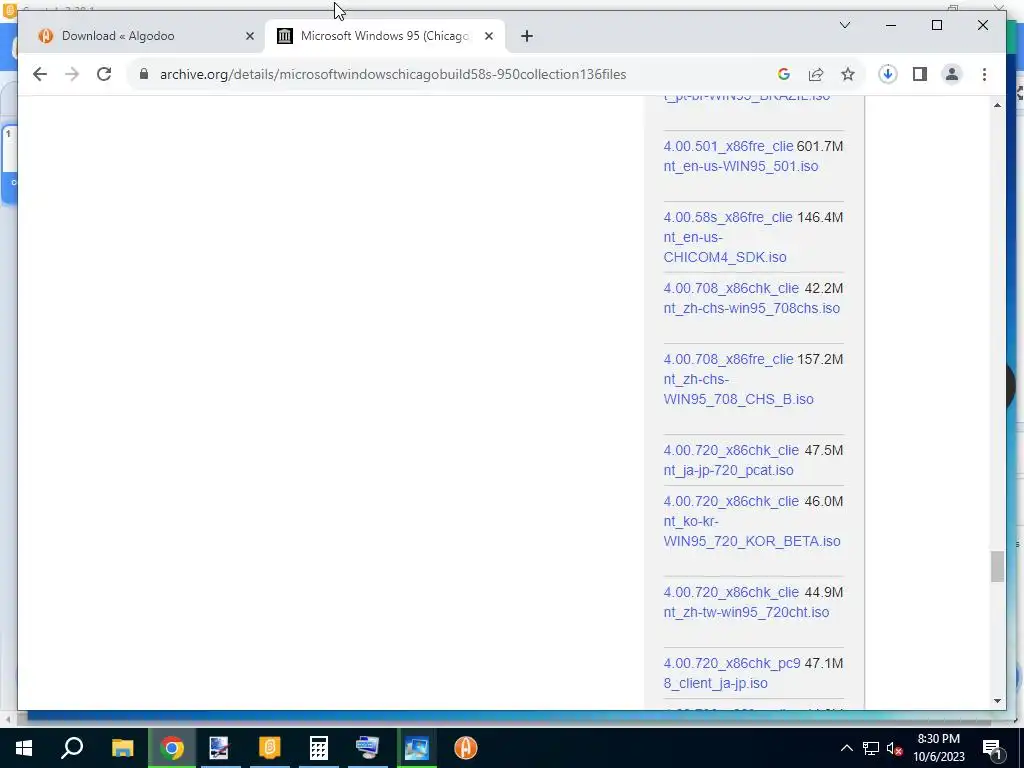Open the picture-icon app in the taskbar
1024x768 pixels.
417,748
